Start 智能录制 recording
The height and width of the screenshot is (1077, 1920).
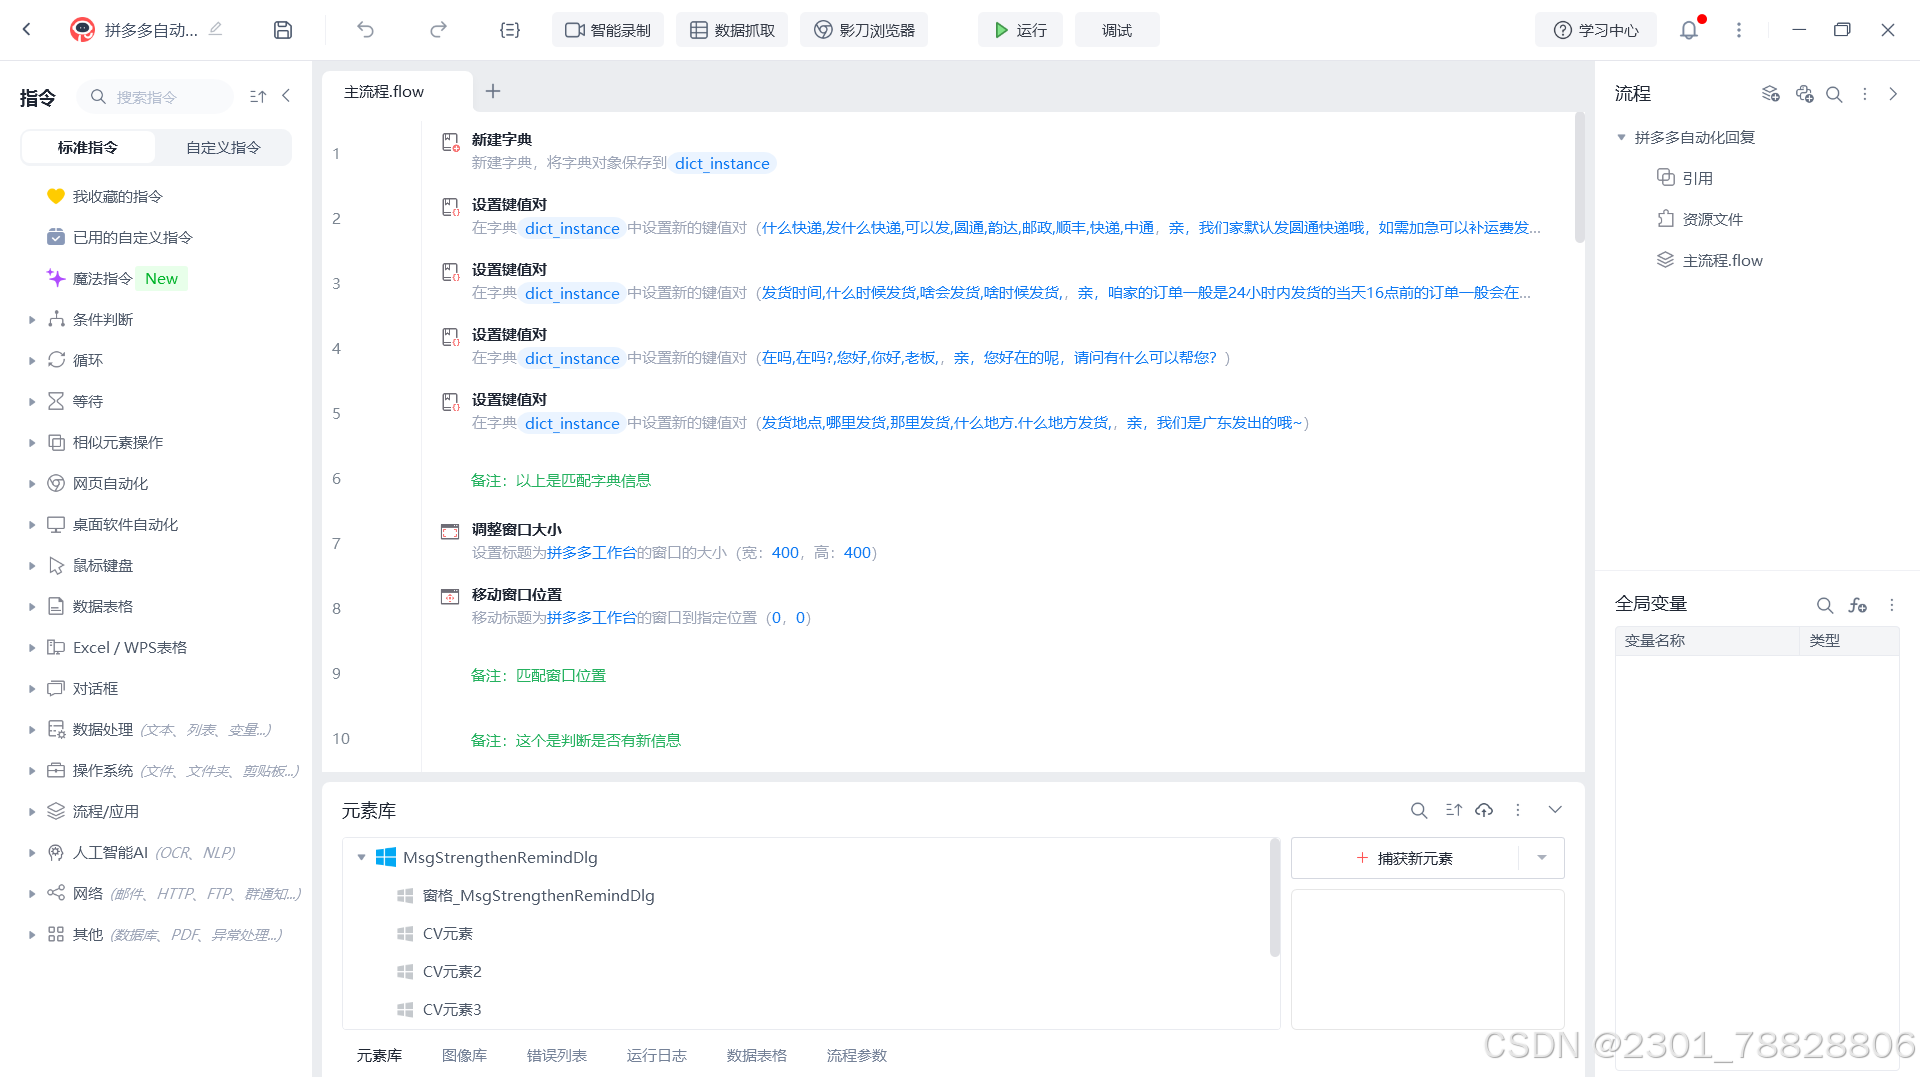coord(608,30)
